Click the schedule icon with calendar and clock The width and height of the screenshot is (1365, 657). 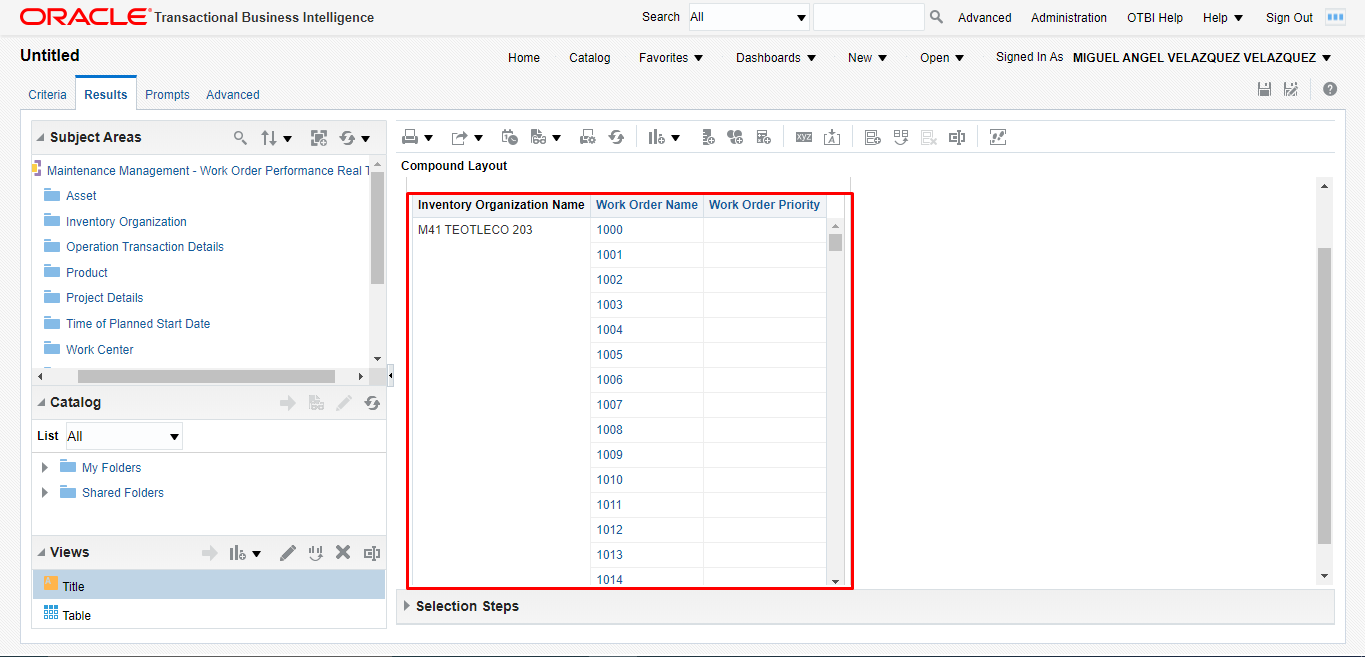point(510,137)
